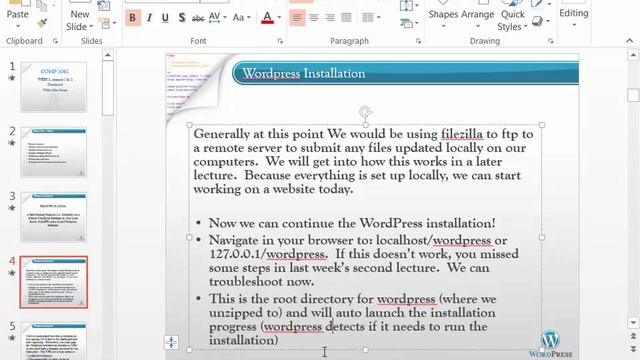Align text left
This screenshot has height=360, width=640.
click(297, 18)
